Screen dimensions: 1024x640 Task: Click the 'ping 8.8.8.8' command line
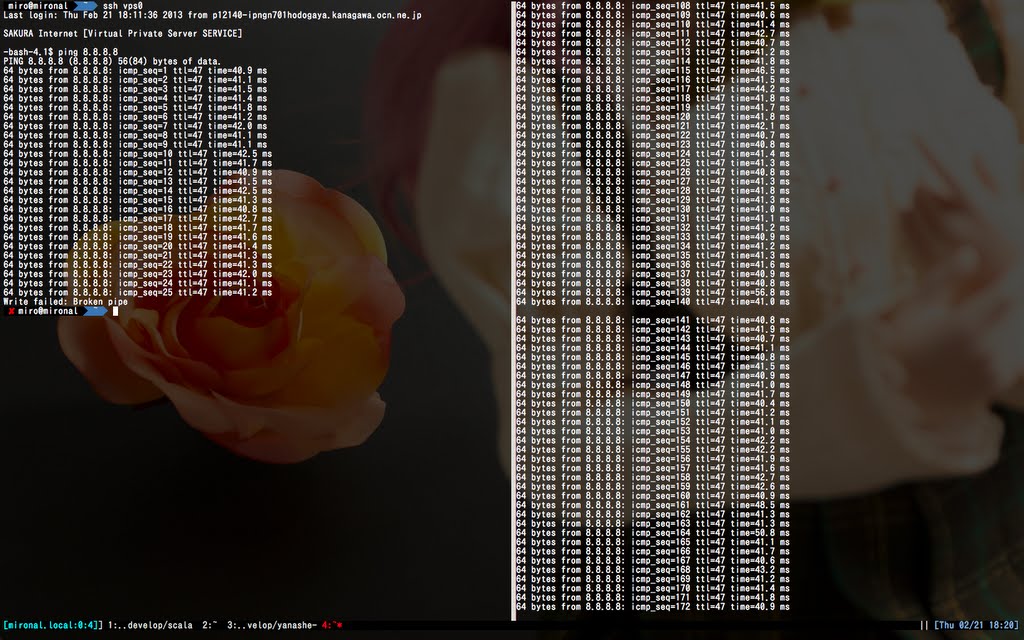click(x=61, y=52)
